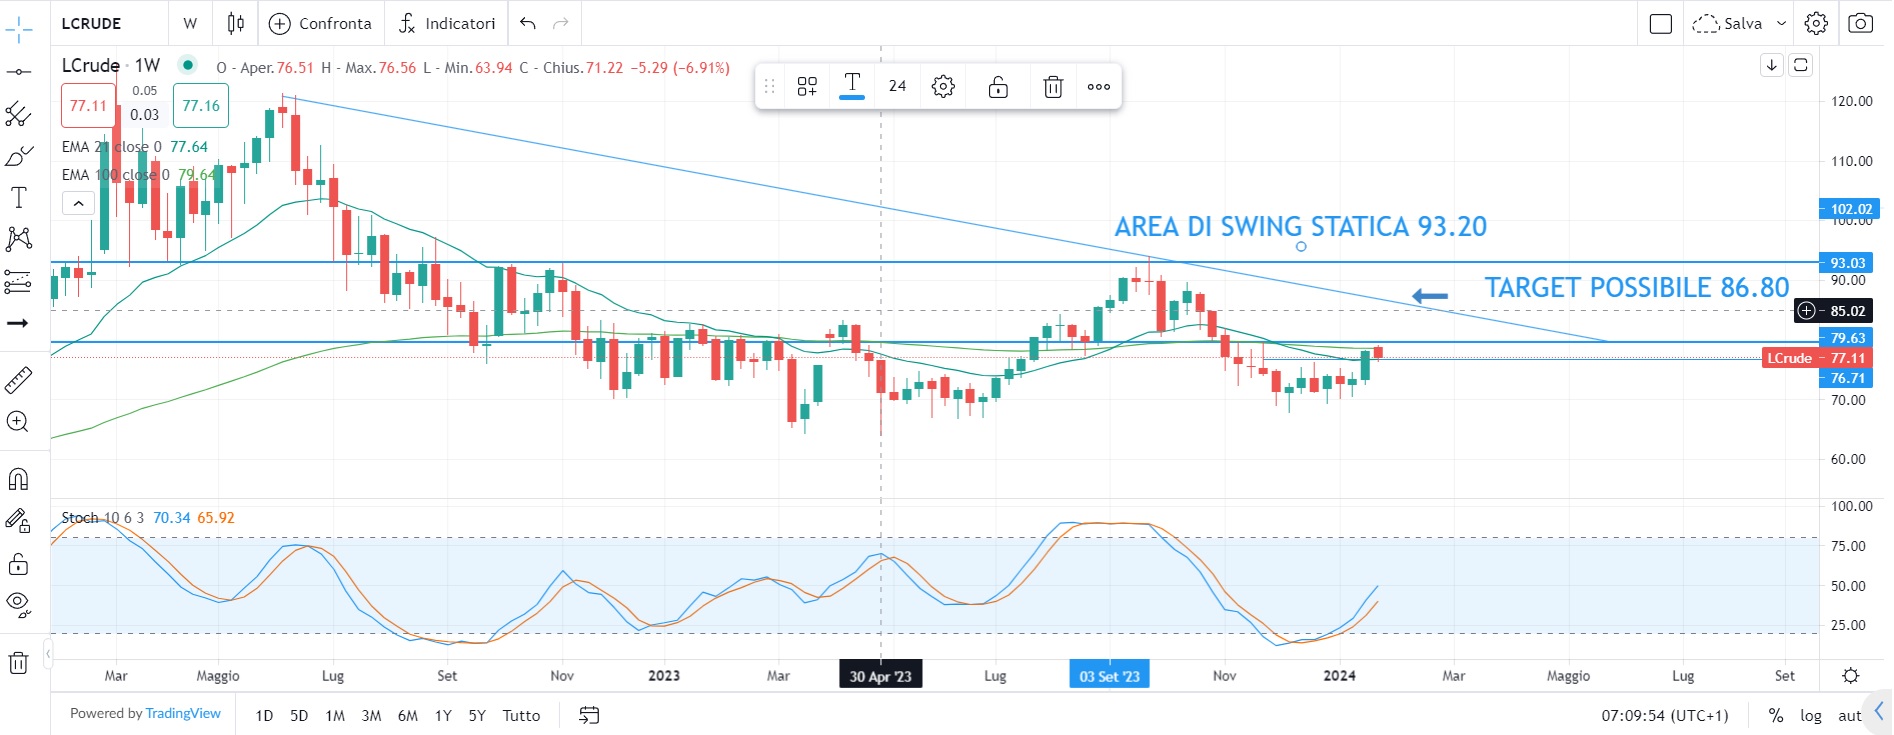1894x735 pixels.
Task: Toggle log scale on price axis
Action: coord(1810,715)
